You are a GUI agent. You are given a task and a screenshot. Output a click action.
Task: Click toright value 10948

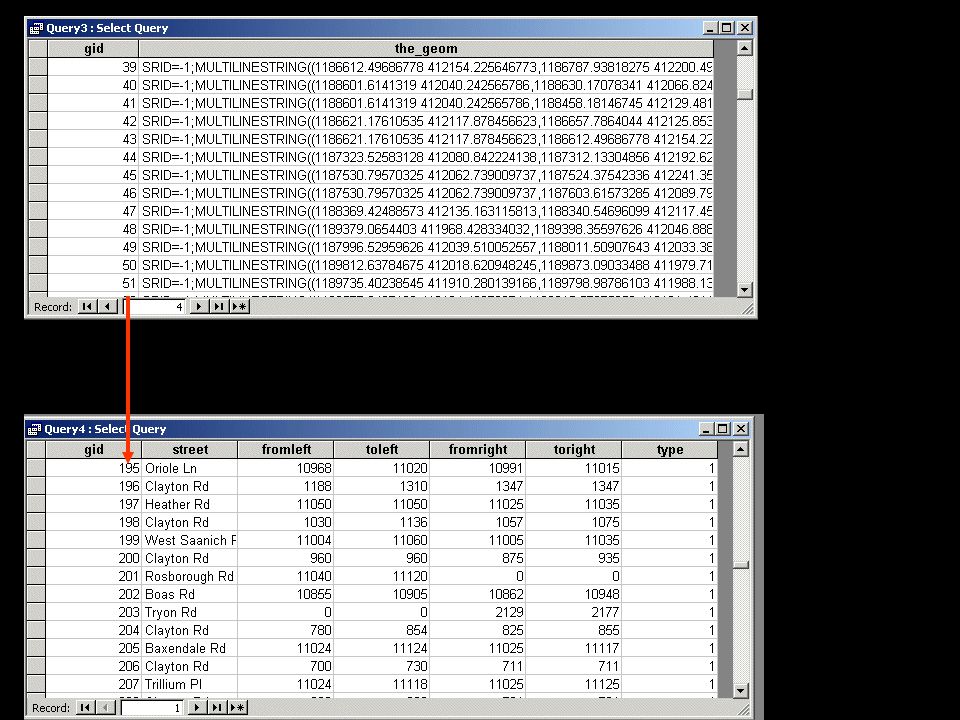pos(574,594)
